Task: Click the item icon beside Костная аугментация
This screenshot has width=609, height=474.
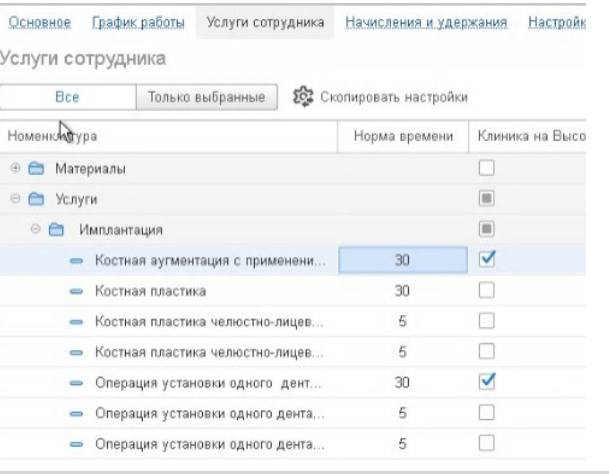Action: pyautogui.click(x=77, y=260)
